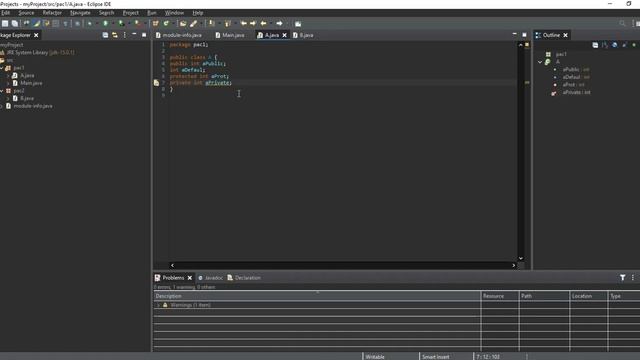Expand Main.java in Package Explorer
The image size is (640, 360).
click(x=8, y=83)
